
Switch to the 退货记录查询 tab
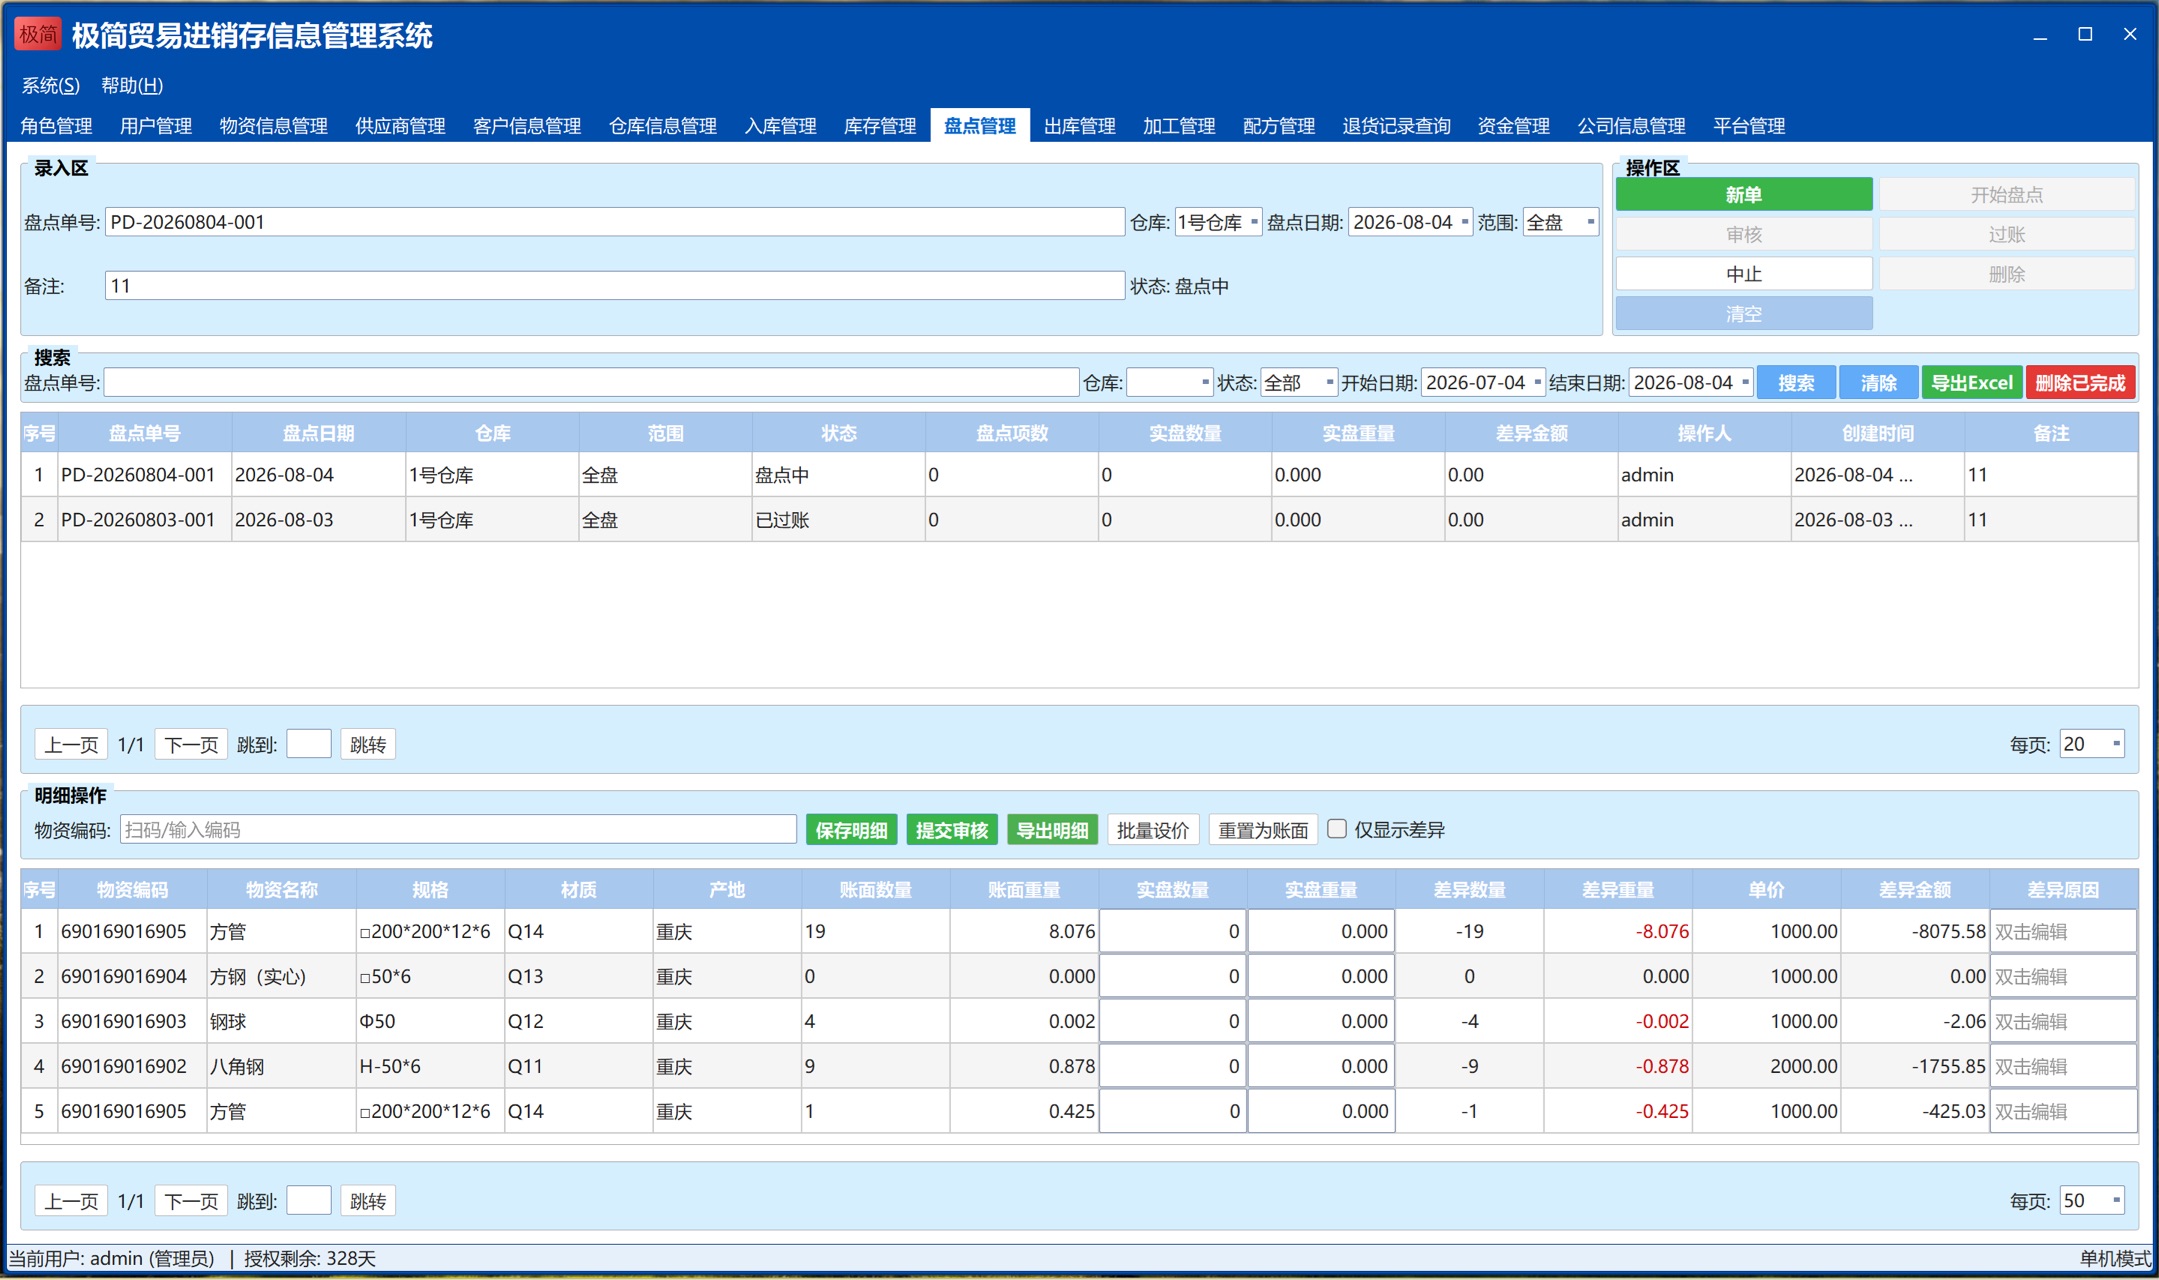coord(1397,126)
